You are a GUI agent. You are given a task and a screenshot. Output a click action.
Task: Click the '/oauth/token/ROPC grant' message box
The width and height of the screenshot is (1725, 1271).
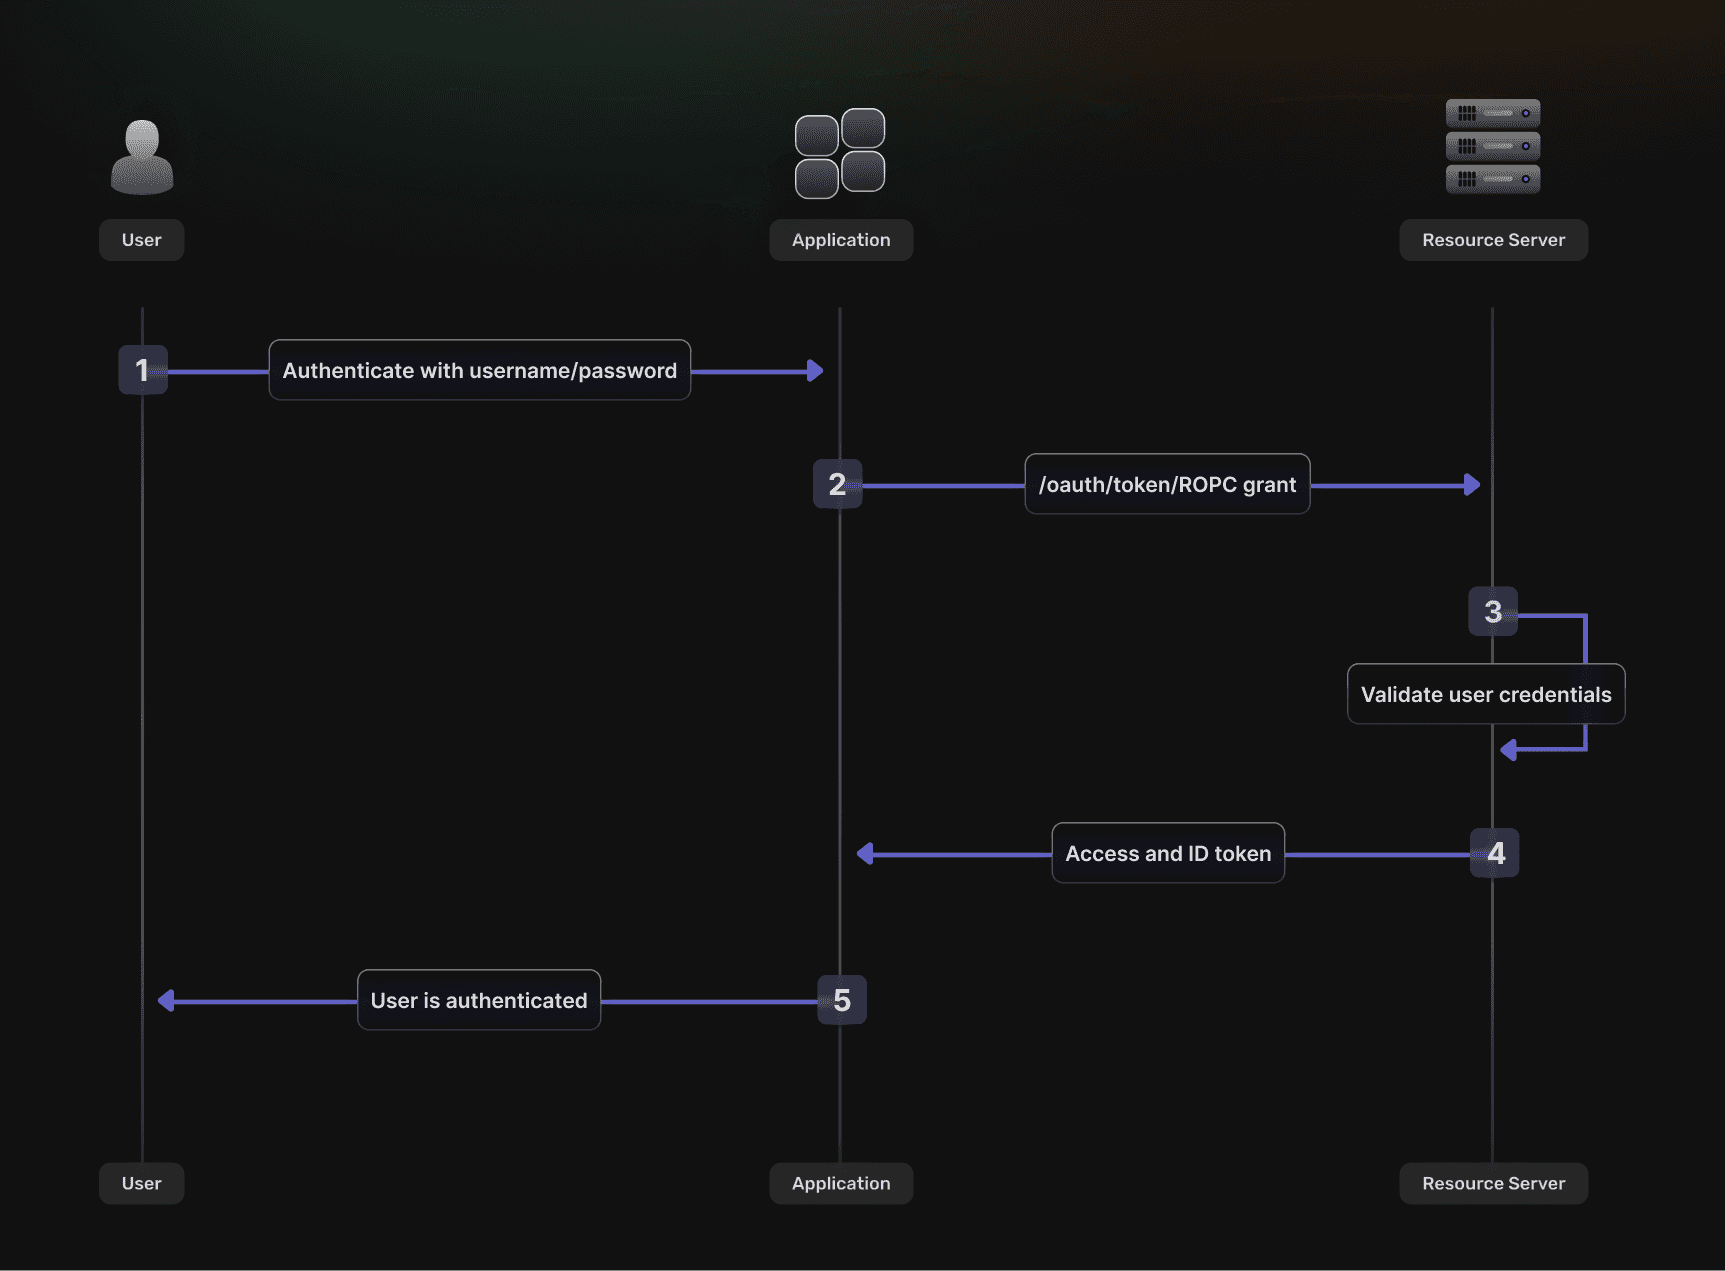[1167, 484]
